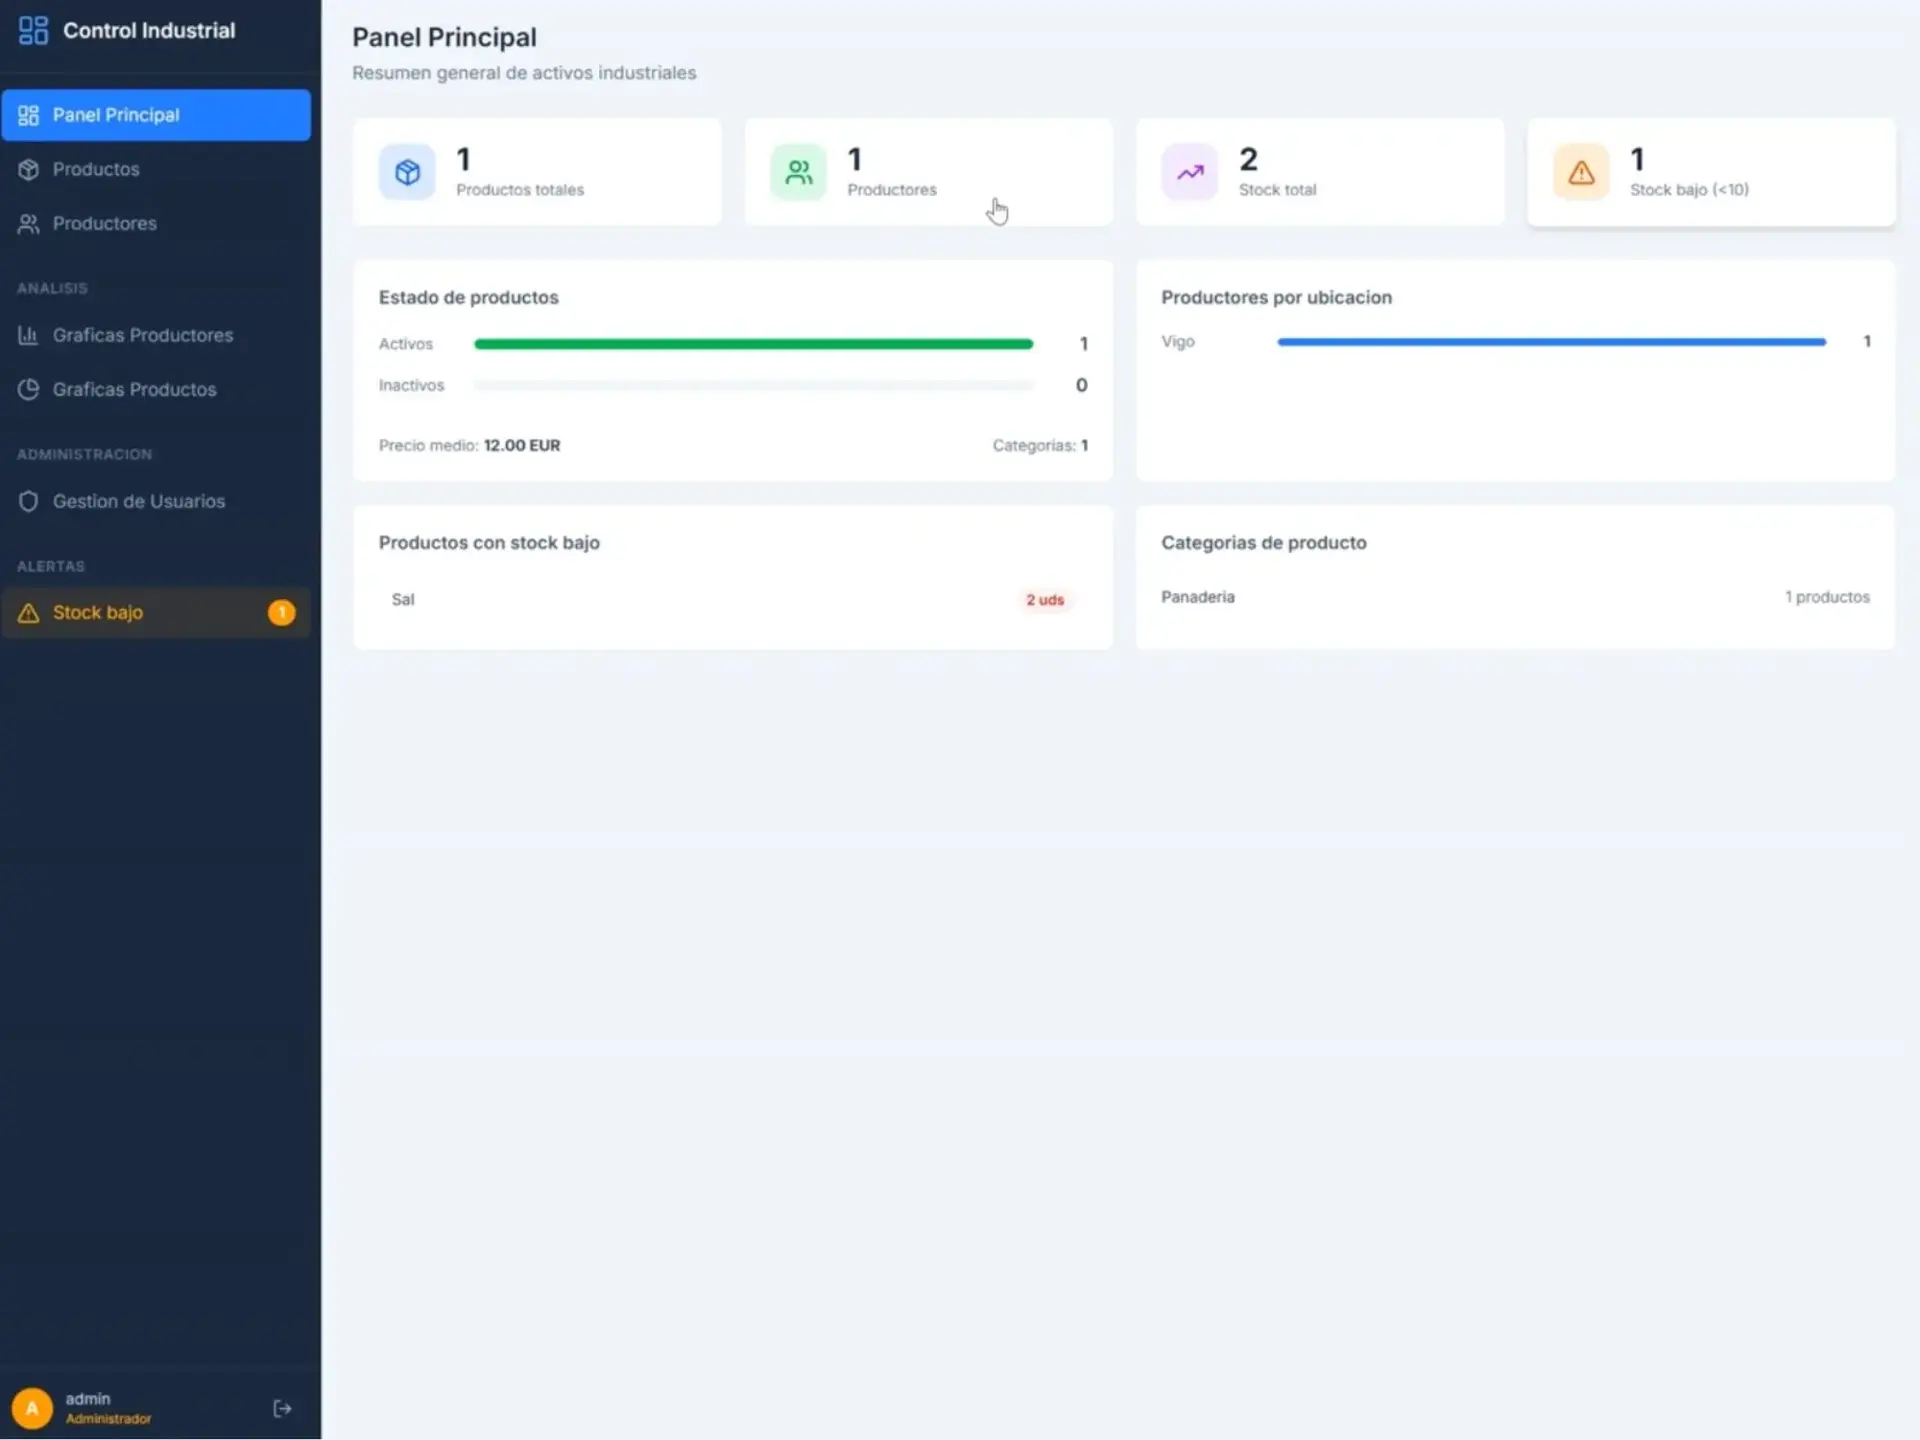Viewport: 1920px width, 1440px height.
Task: Click the Control Industrial logo icon
Action: point(33,31)
